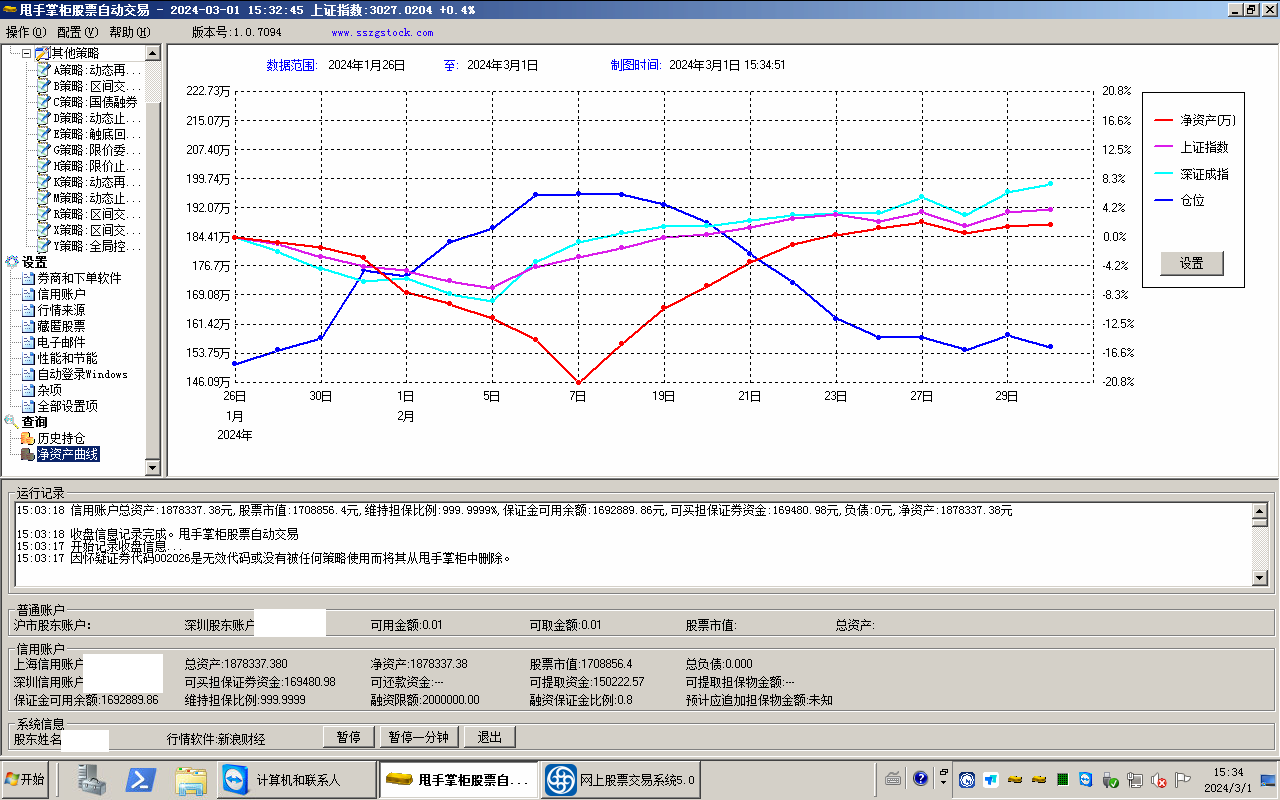Image resolution: width=1280 pixels, height=800 pixels.
Task: Open the 配置 menu
Action: (77, 32)
